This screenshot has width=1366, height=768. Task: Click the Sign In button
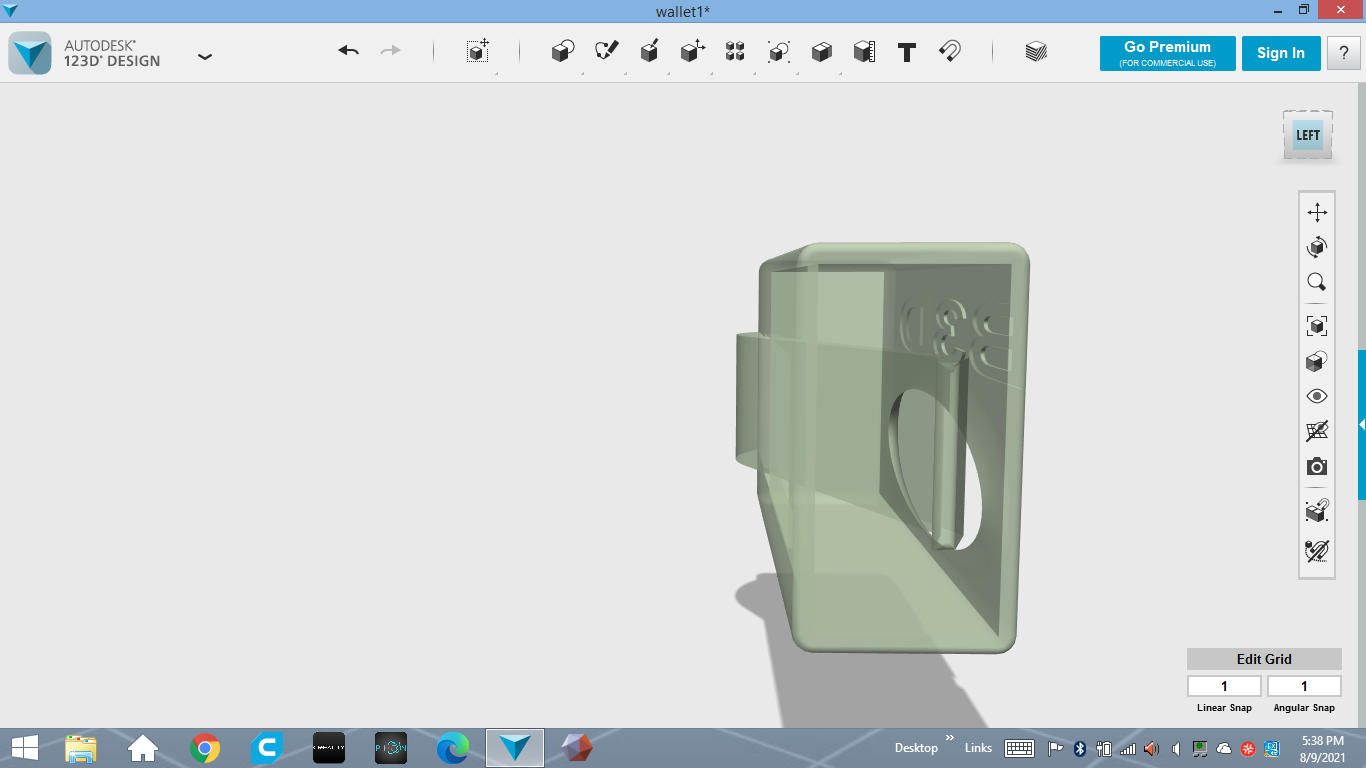(1280, 53)
